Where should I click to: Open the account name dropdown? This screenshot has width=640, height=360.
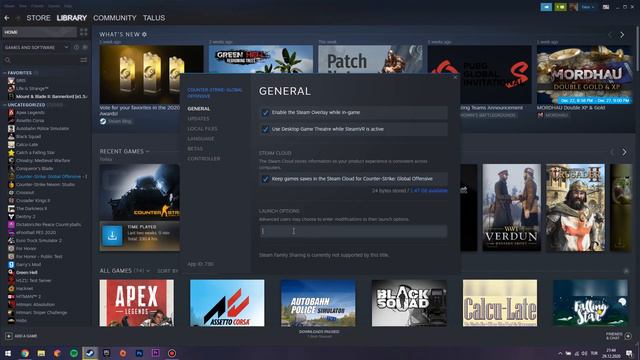pos(588,7)
